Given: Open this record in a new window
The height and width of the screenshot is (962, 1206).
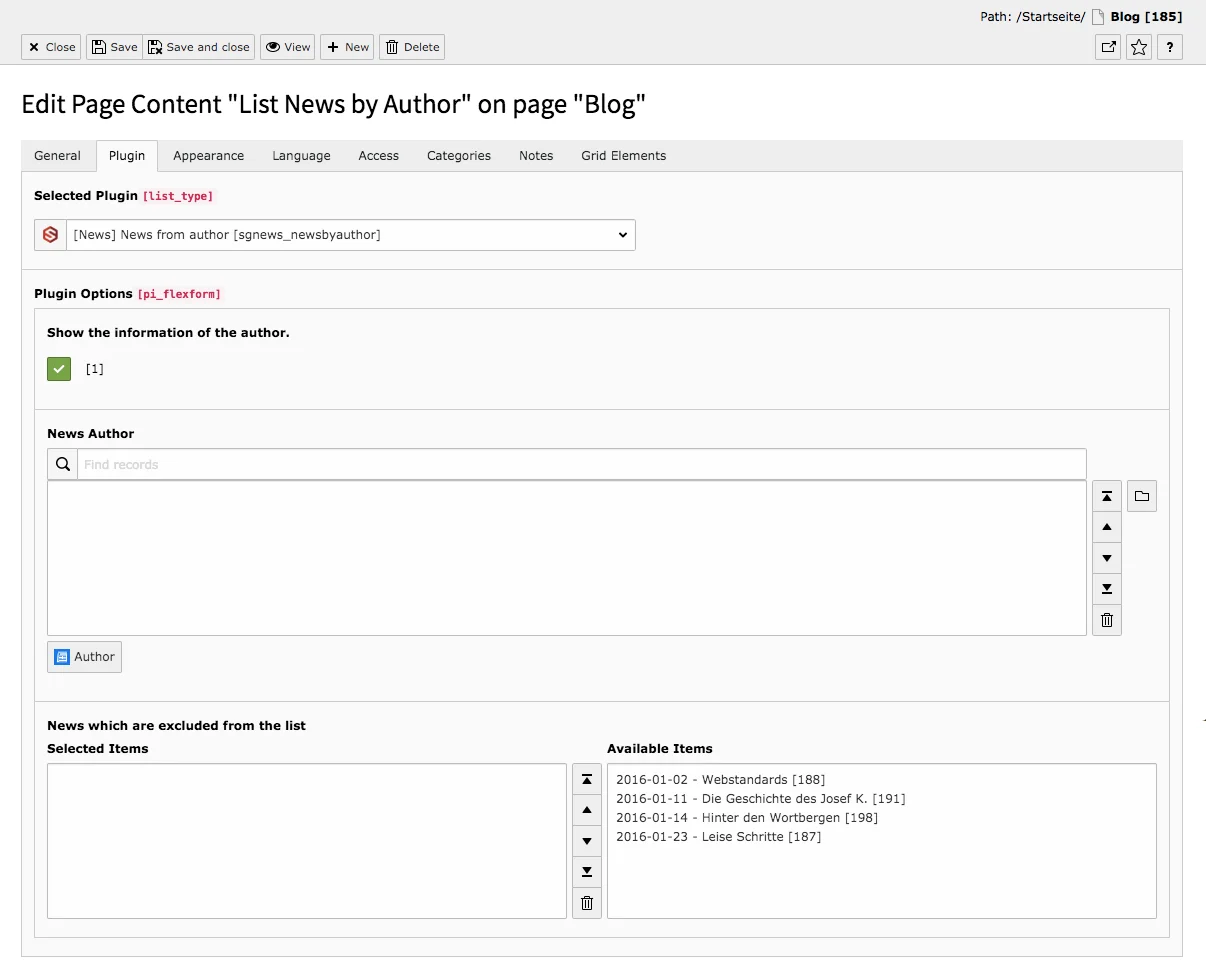Looking at the screenshot, I should click(x=1107, y=47).
